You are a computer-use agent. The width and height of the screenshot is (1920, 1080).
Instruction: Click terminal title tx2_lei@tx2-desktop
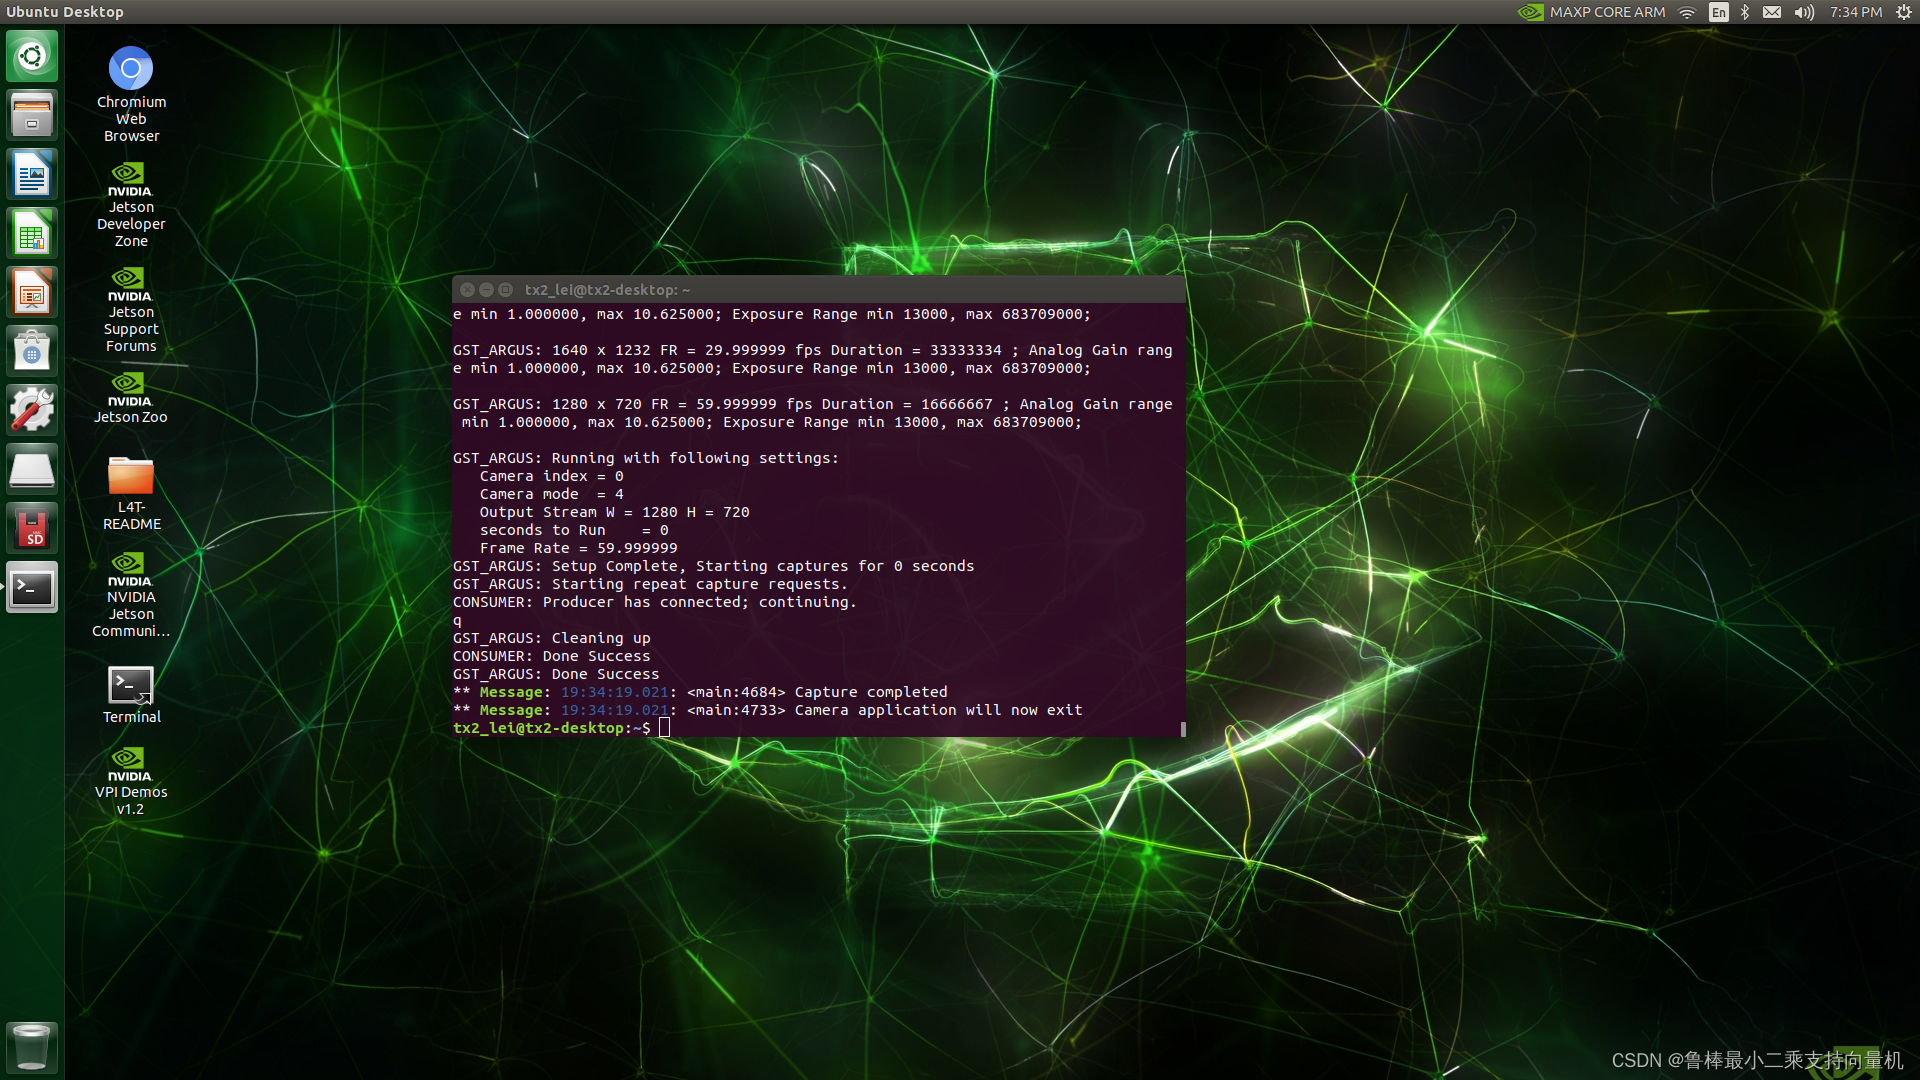[607, 290]
